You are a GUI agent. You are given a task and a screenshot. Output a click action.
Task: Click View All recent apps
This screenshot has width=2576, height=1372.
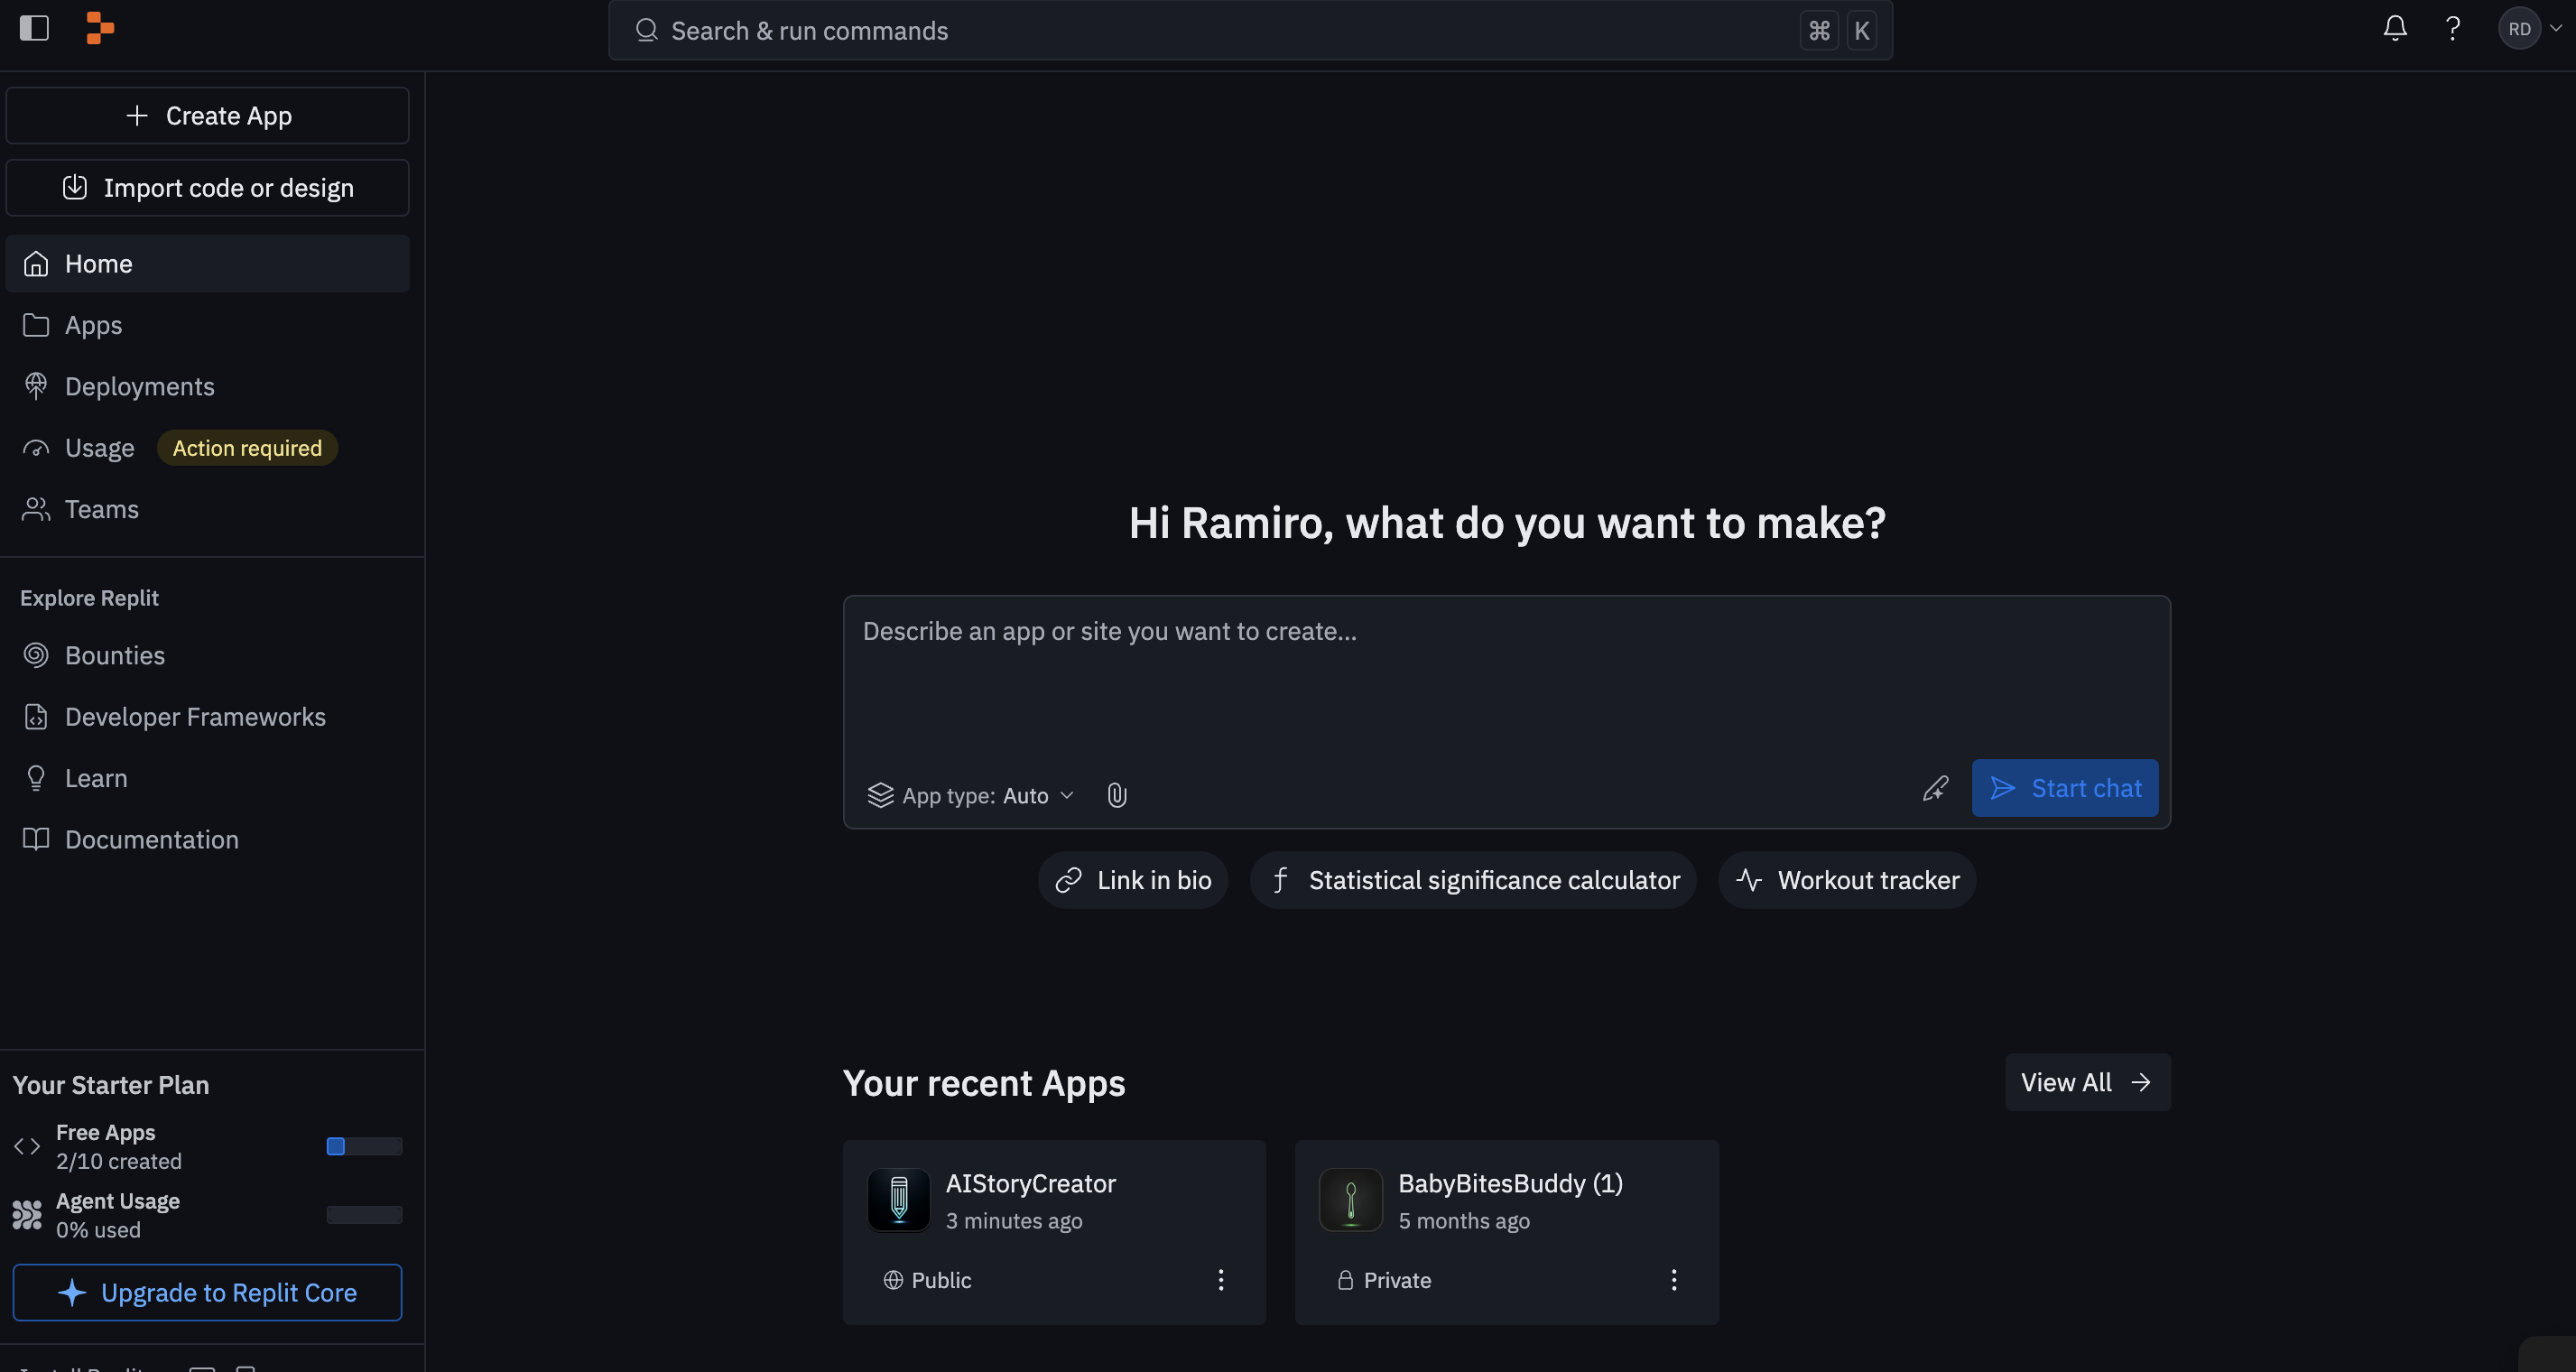pyautogui.click(x=2088, y=1082)
